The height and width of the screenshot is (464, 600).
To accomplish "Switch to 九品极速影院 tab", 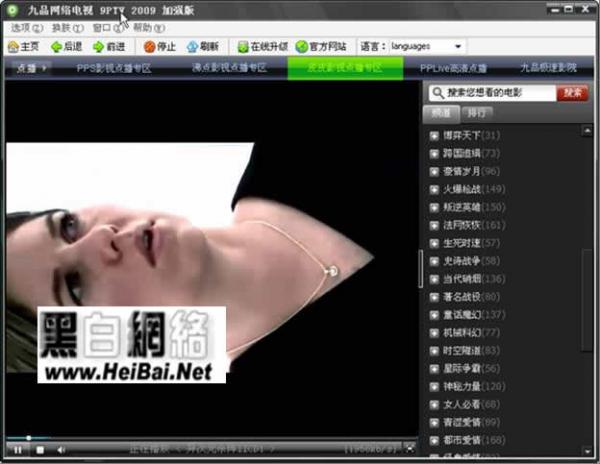I will coord(548,68).
